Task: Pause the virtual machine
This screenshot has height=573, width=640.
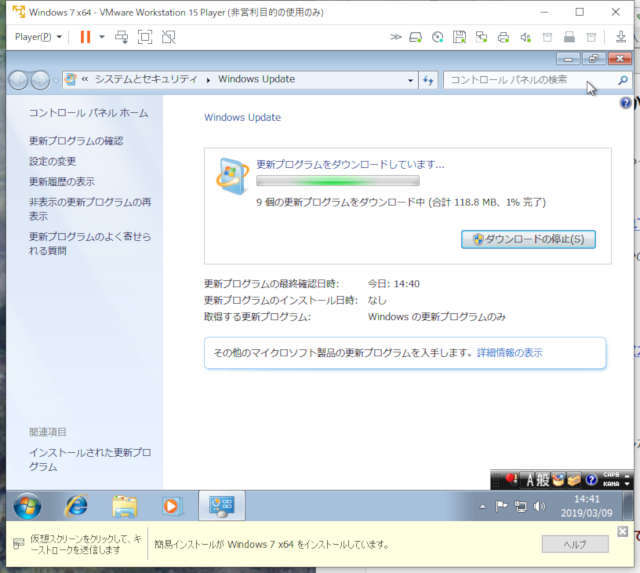Action: click(85, 37)
